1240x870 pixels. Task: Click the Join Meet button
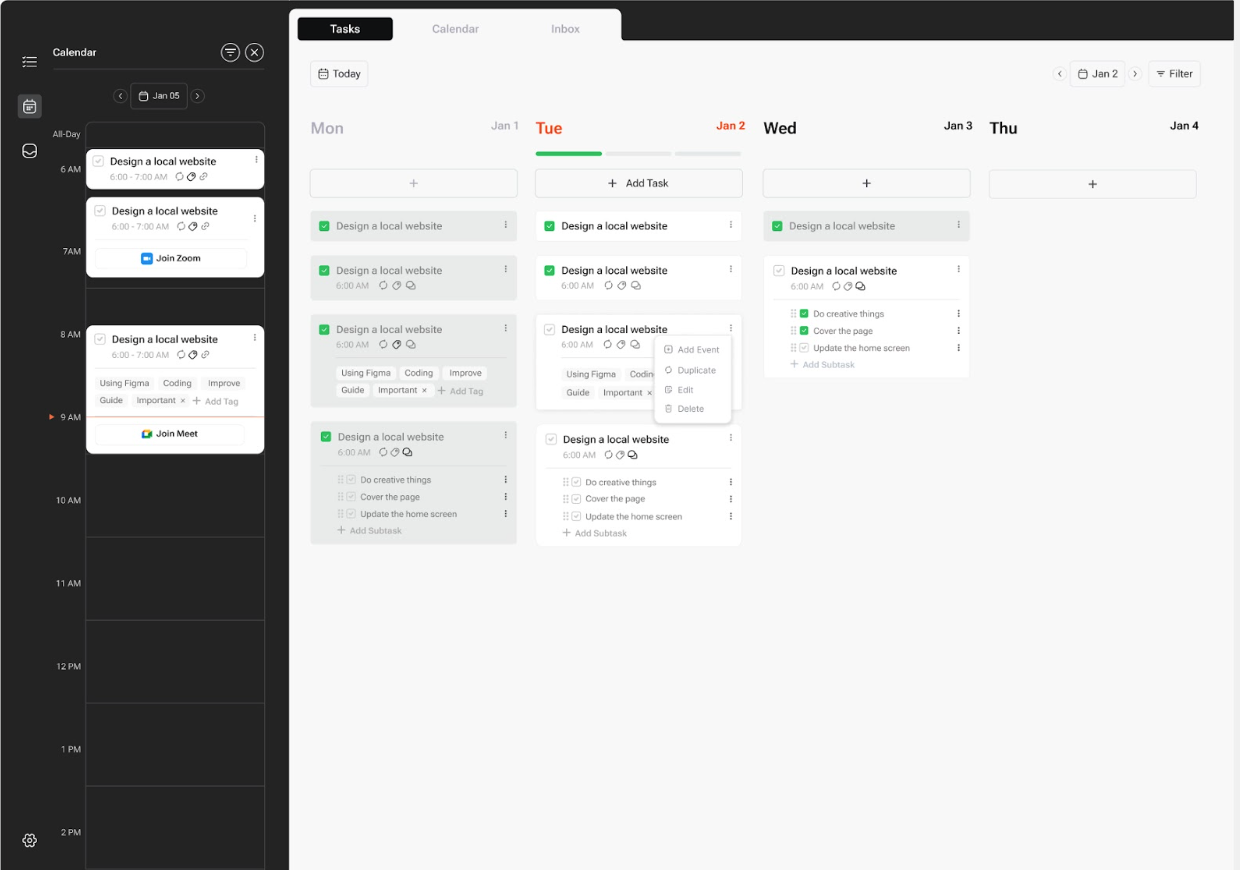pyautogui.click(x=169, y=434)
